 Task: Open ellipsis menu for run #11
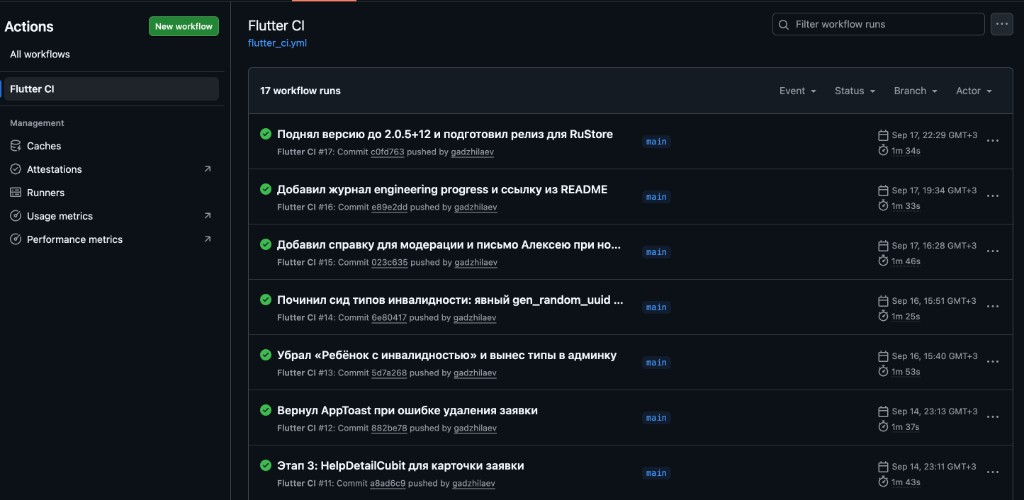point(993,473)
